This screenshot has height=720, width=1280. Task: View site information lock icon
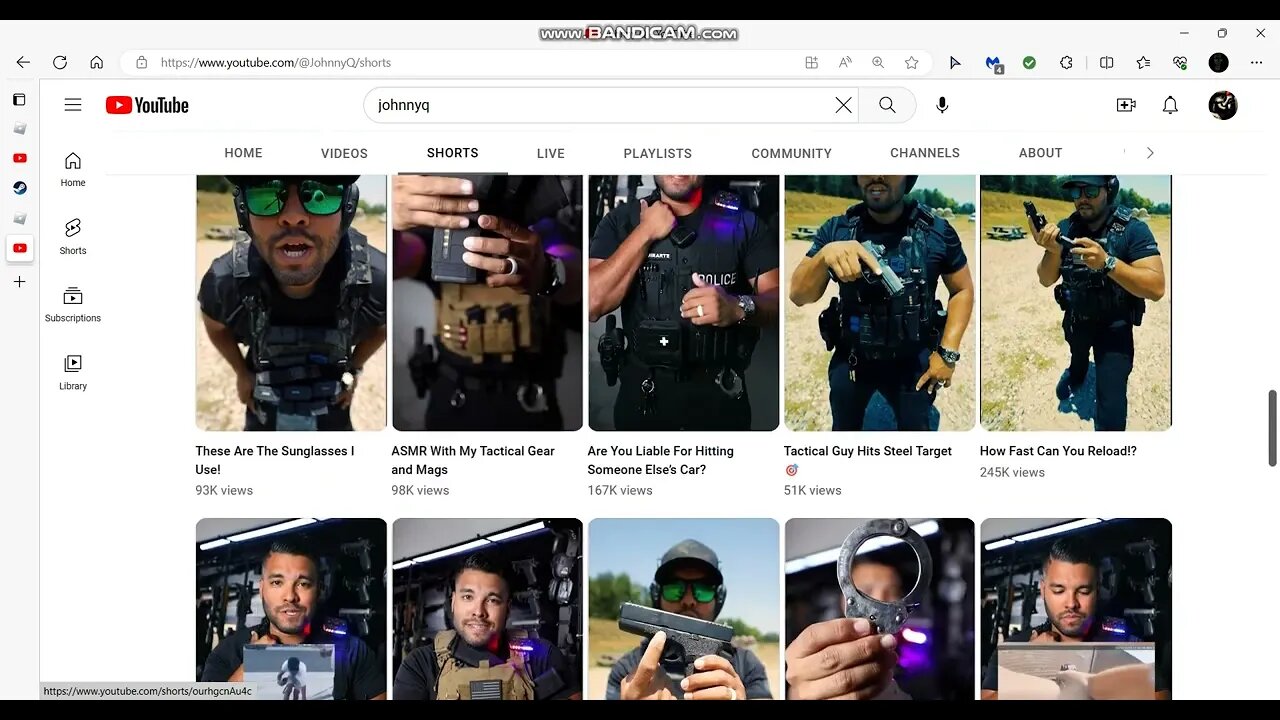[141, 62]
